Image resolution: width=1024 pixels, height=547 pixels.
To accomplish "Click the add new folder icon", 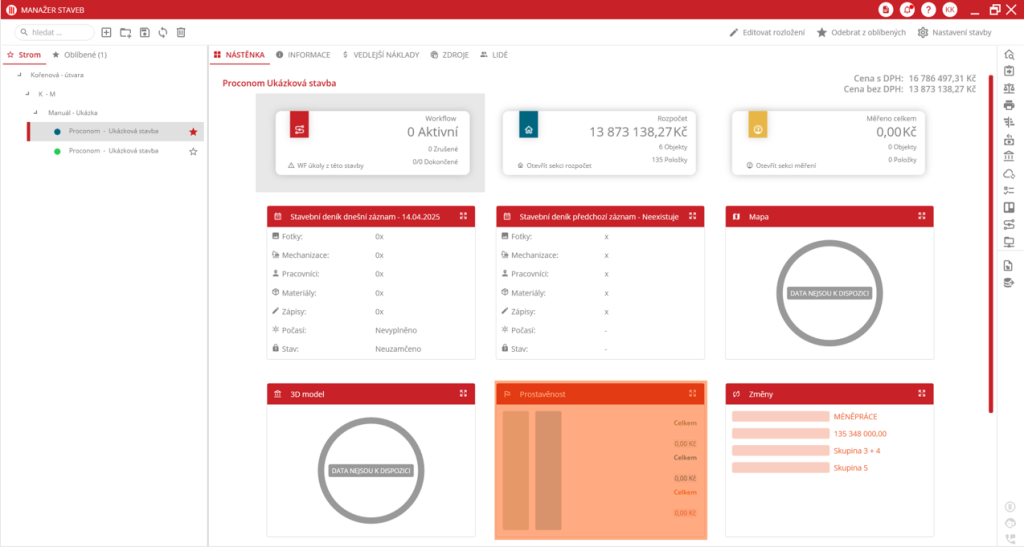I will point(125,33).
